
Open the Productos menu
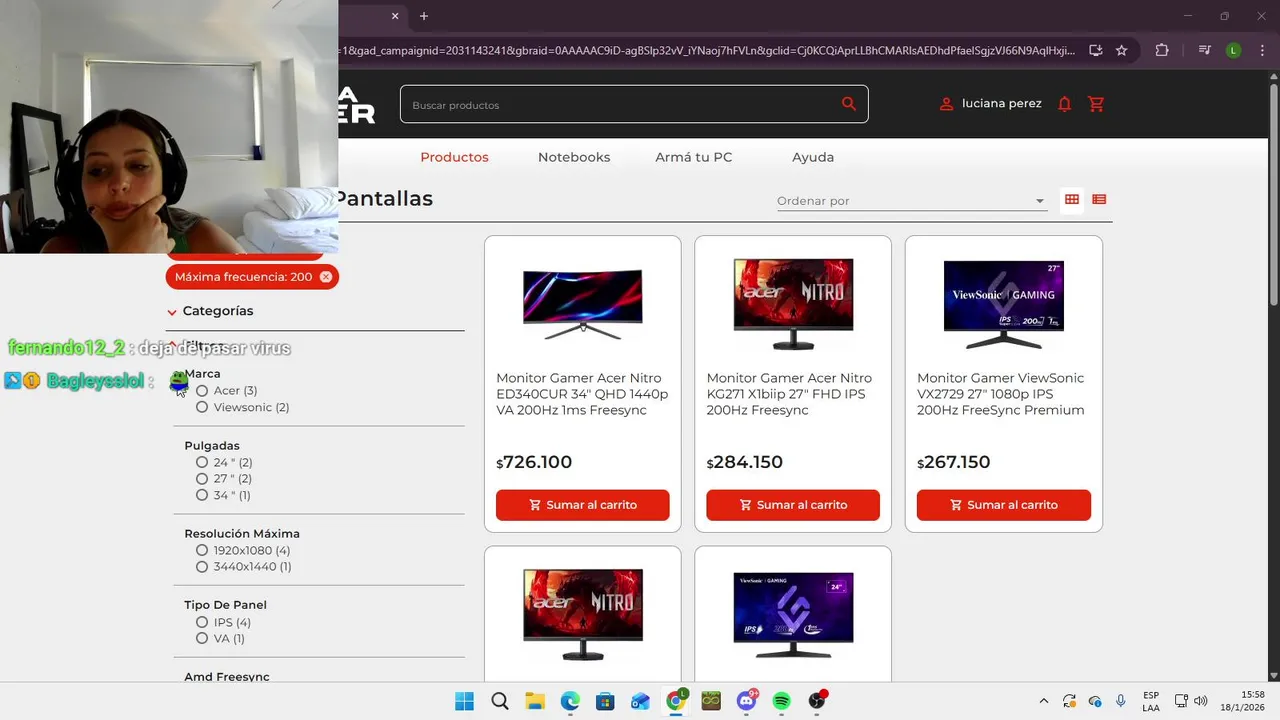click(x=454, y=157)
